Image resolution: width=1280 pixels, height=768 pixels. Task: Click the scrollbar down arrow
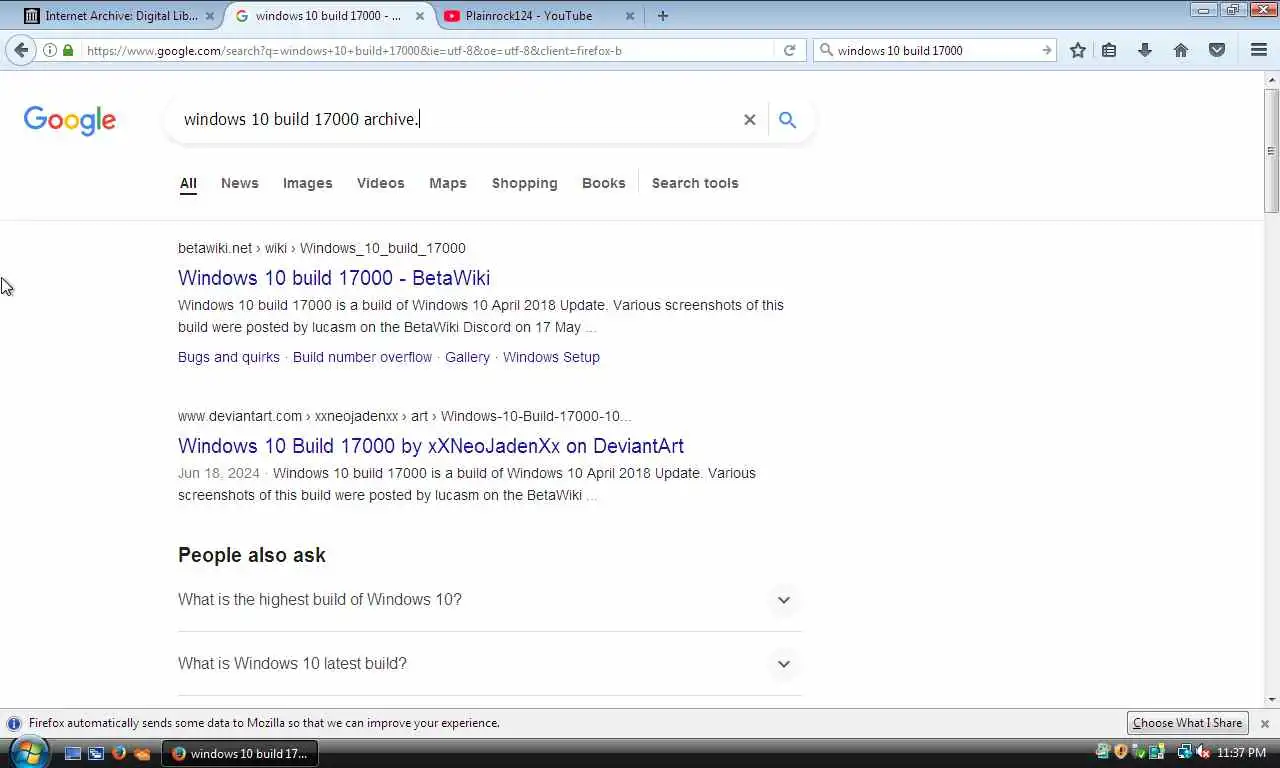(1271, 700)
